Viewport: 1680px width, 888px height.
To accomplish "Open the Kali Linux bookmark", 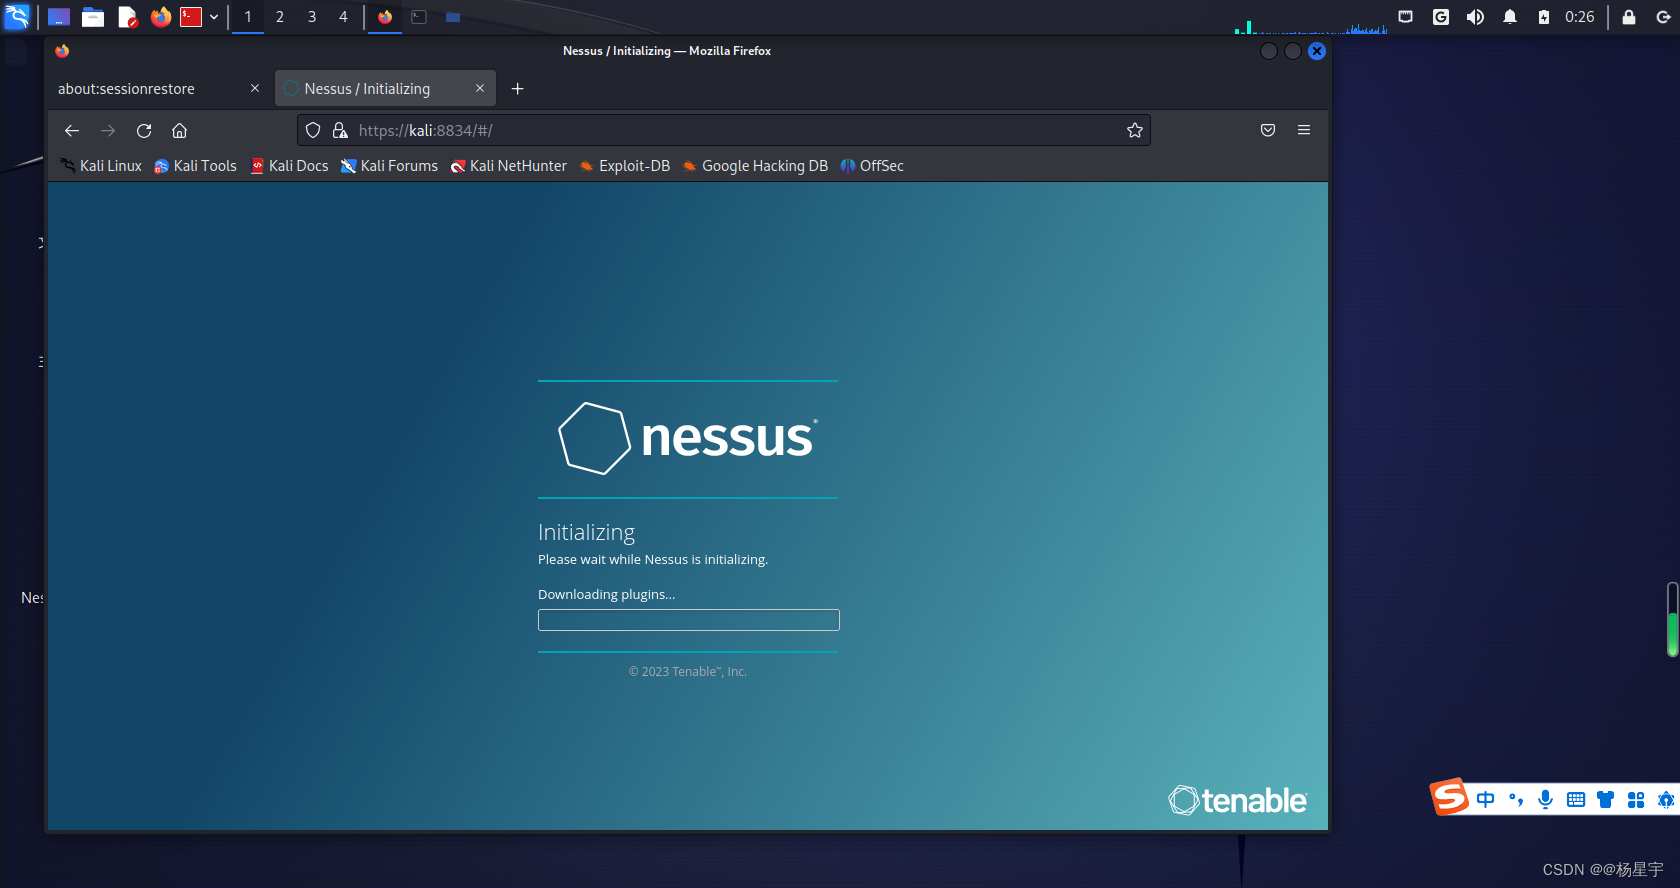I will coord(101,166).
